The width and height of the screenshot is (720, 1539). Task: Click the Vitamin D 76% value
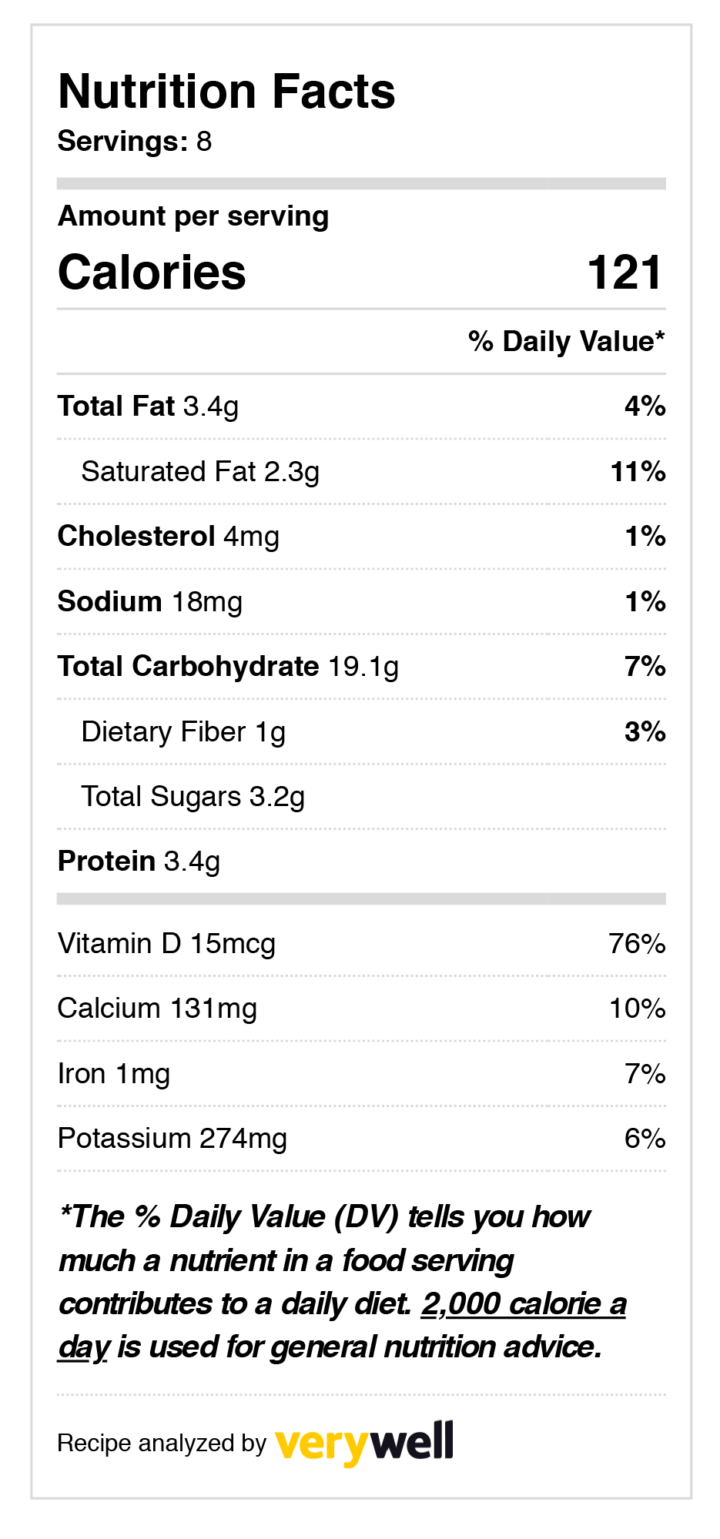coord(637,943)
